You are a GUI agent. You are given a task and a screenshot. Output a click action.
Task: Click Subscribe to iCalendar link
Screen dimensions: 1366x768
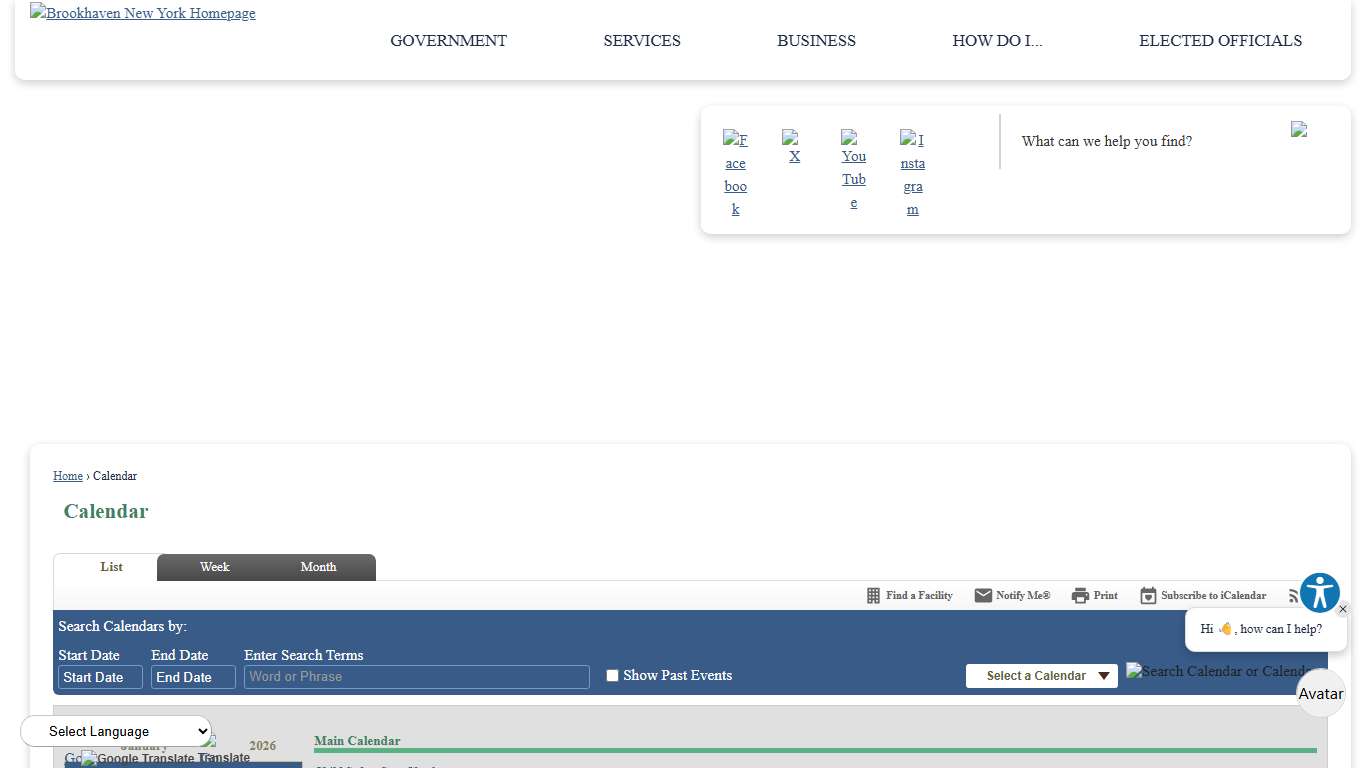click(1212, 596)
